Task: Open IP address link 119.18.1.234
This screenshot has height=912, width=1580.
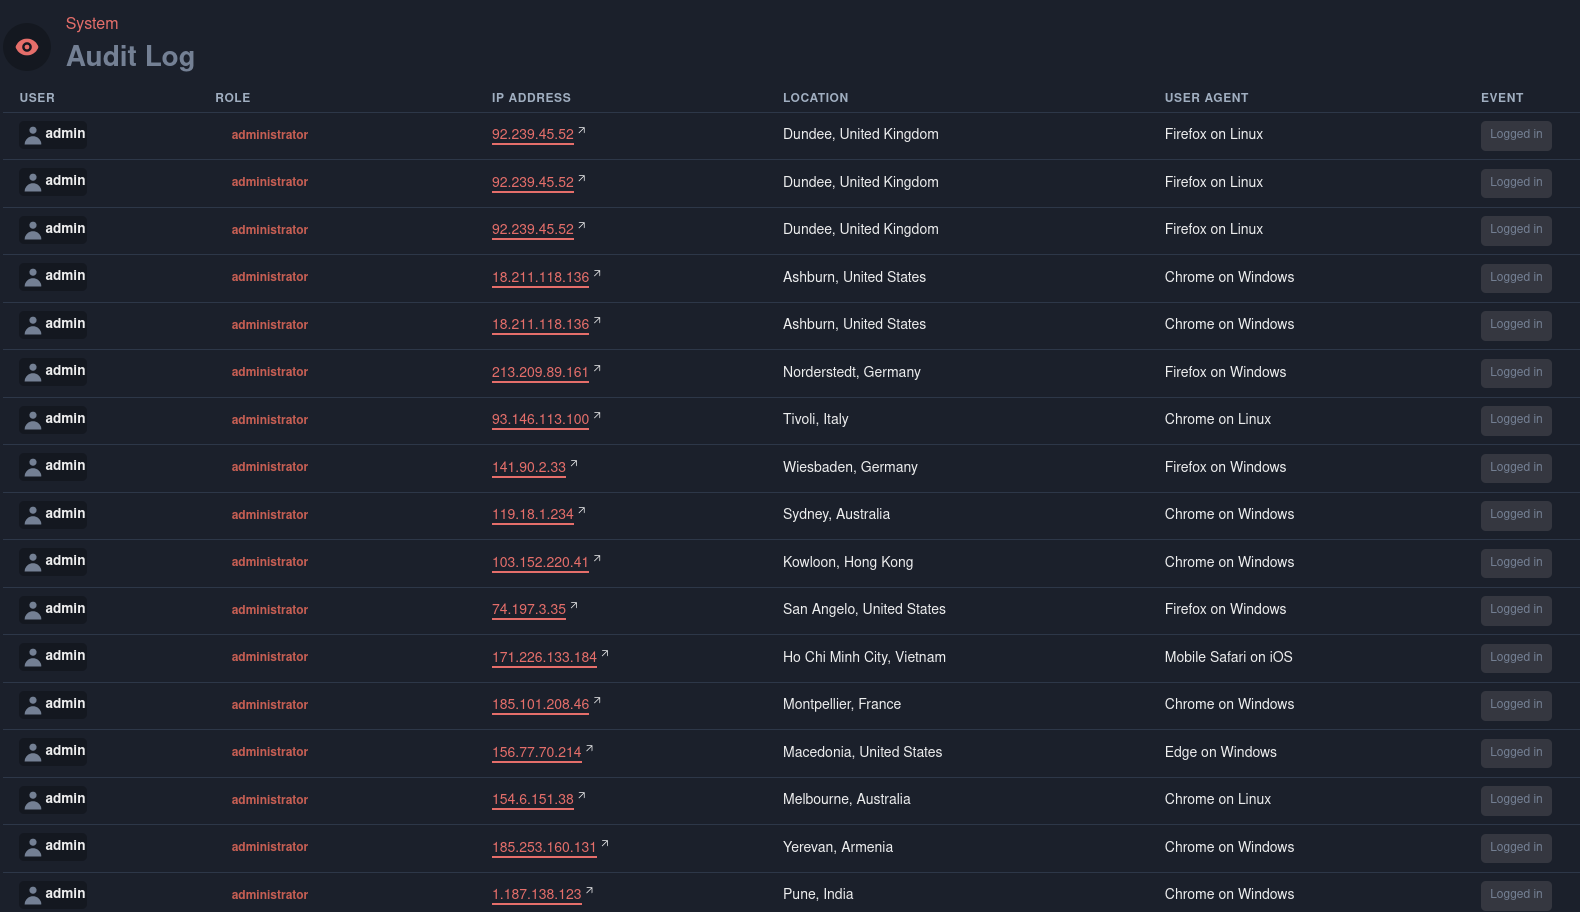Action: [x=533, y=515]
